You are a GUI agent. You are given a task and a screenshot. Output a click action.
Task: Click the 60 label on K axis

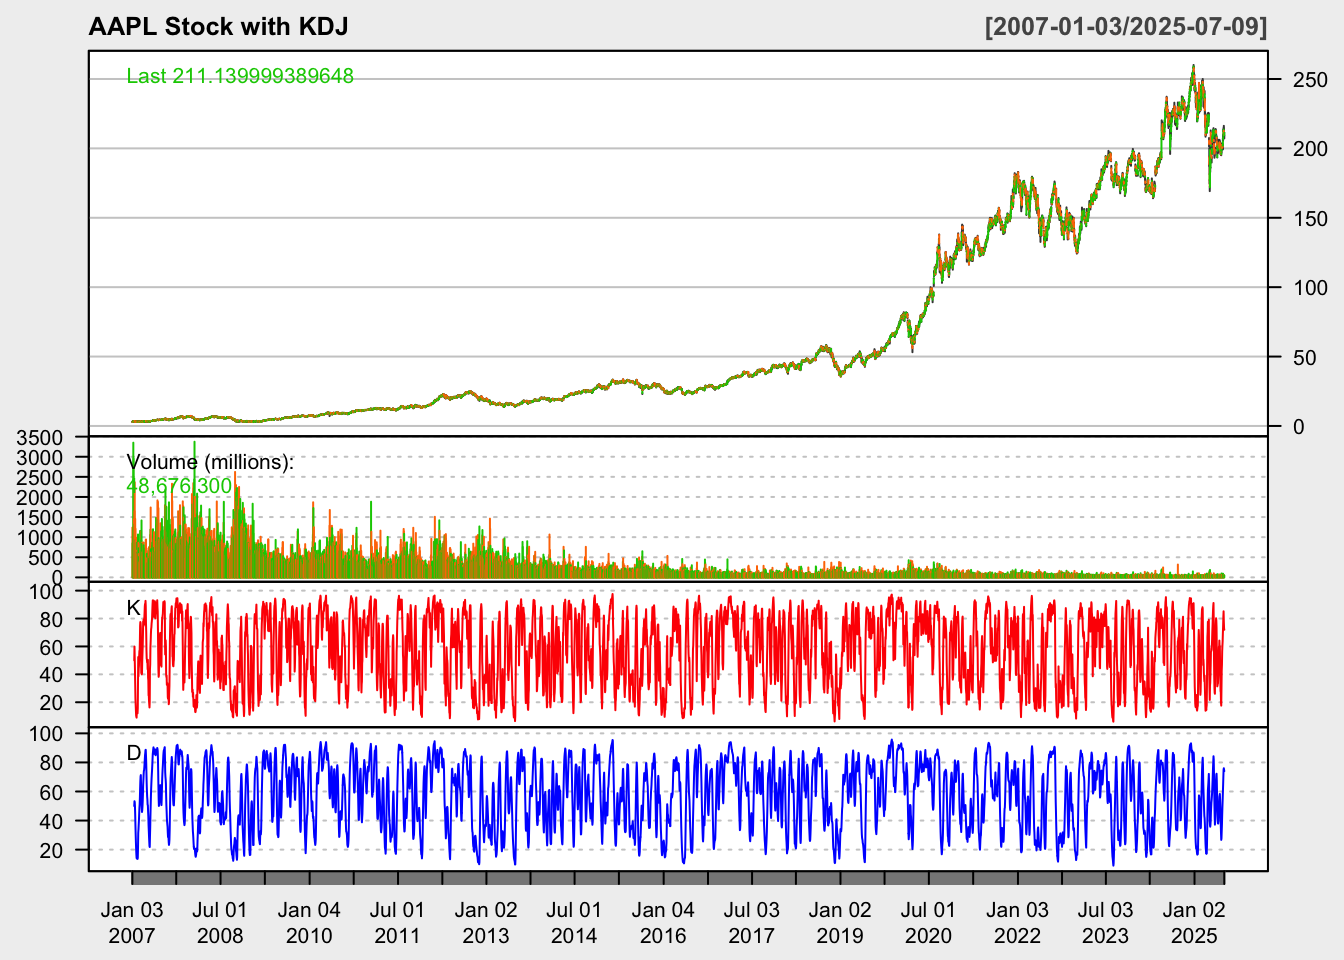[52, 648]
